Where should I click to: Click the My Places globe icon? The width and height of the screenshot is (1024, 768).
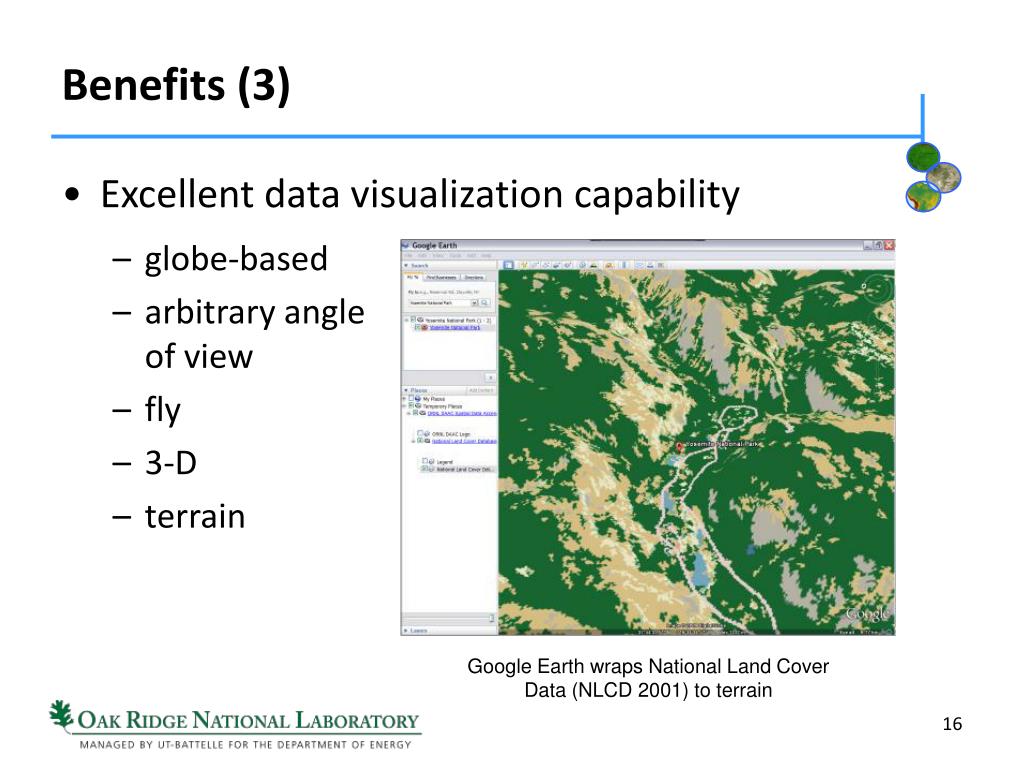point(418,398)
